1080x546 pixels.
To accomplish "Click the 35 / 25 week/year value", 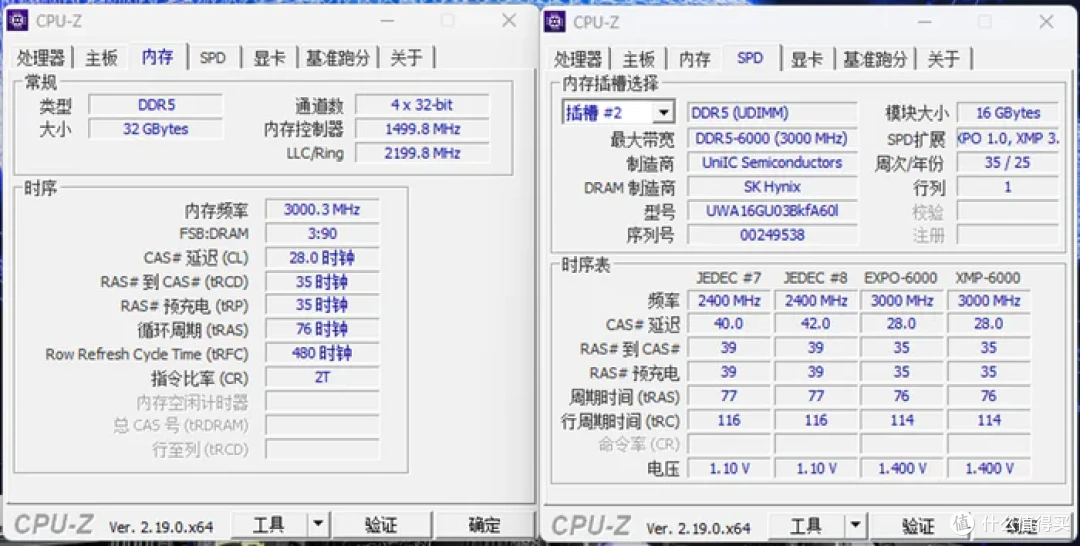I will coord(1008,162).
